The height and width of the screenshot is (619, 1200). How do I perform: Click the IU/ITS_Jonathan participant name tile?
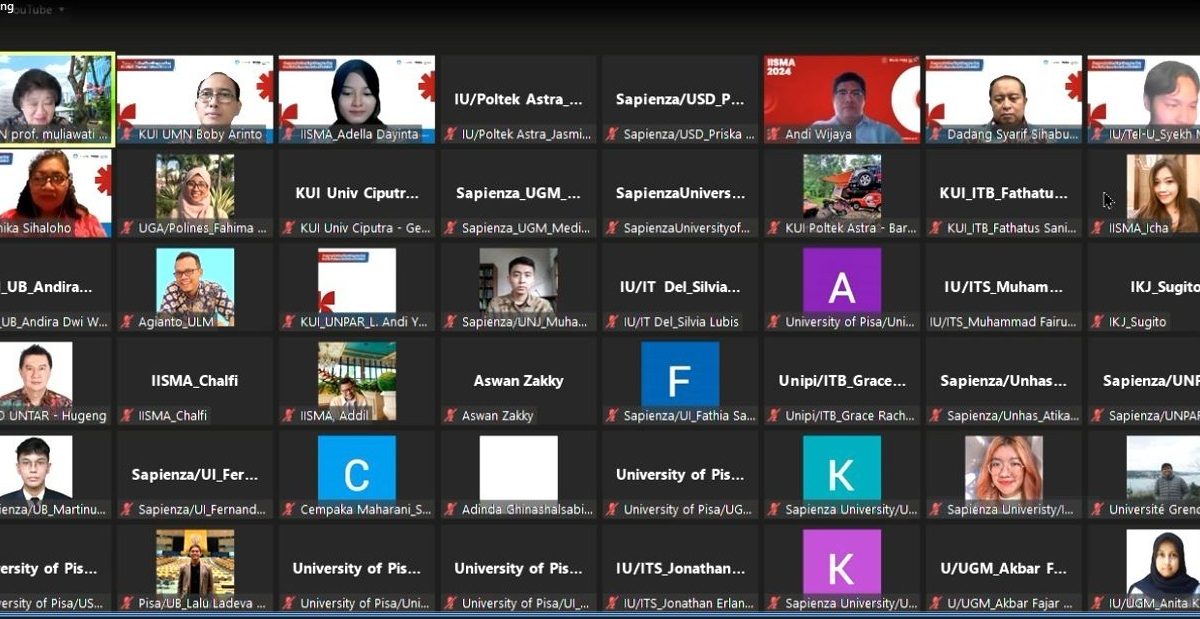coord(680,568)
